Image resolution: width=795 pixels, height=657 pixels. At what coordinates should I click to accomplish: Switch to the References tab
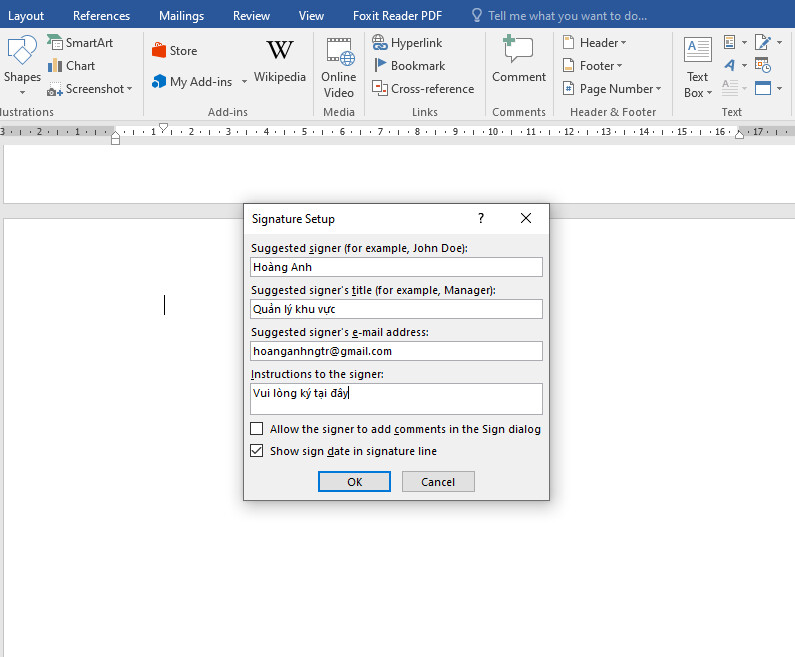(x=101, y=16)
